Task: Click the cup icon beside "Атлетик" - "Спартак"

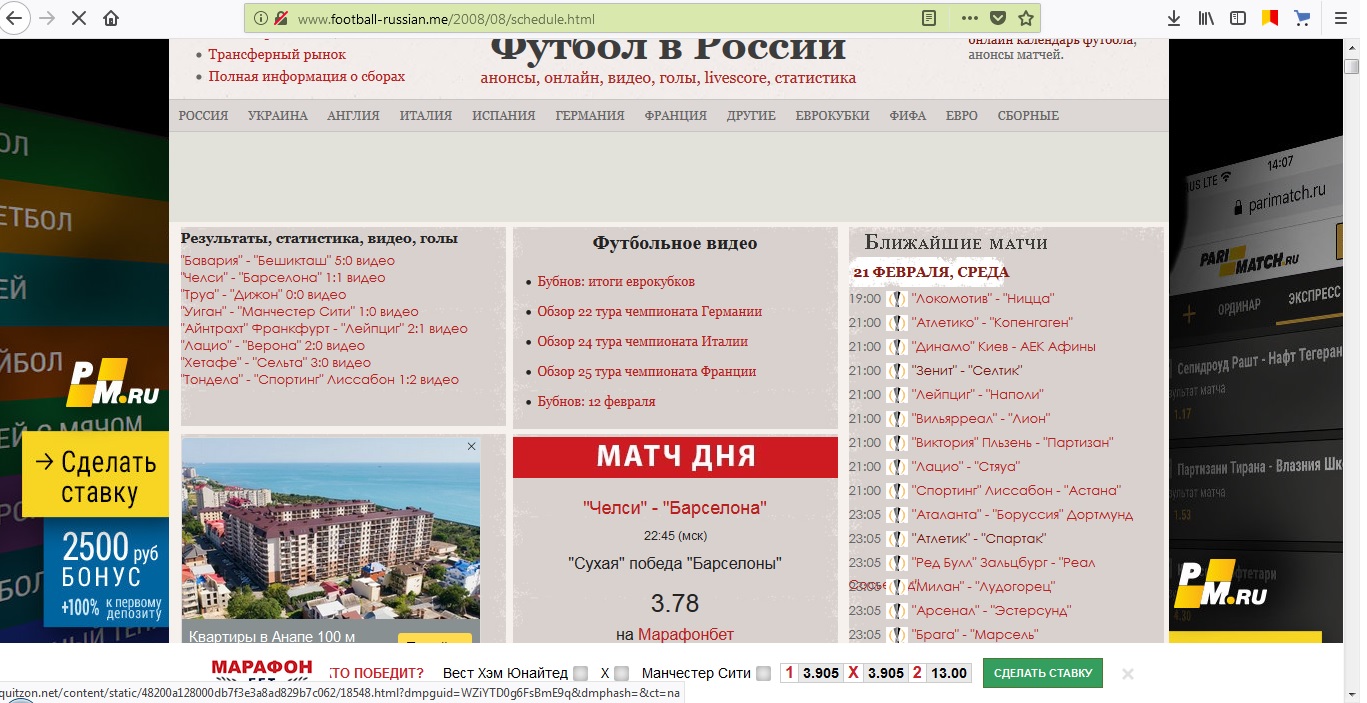Action: point(897,539)
